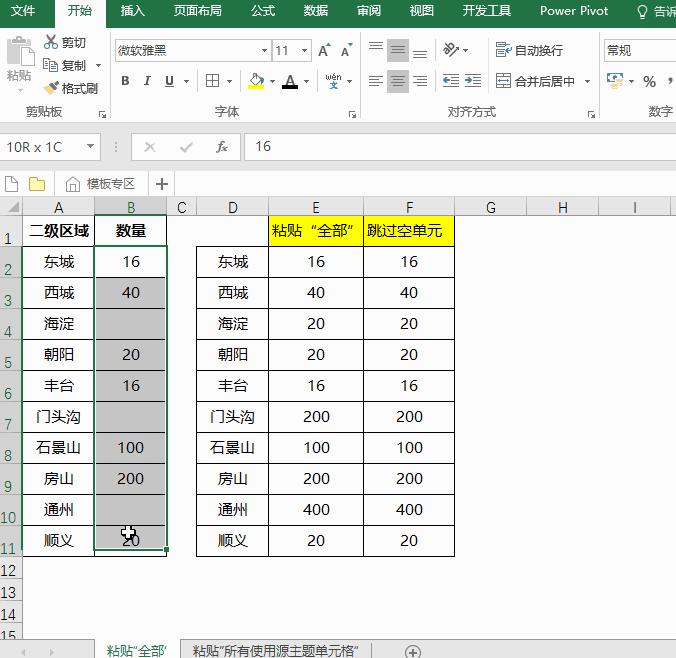The height and width of the screenshot is (658, 676).
Task: Open the font name combo box dropdown
Action: point(264,50)
